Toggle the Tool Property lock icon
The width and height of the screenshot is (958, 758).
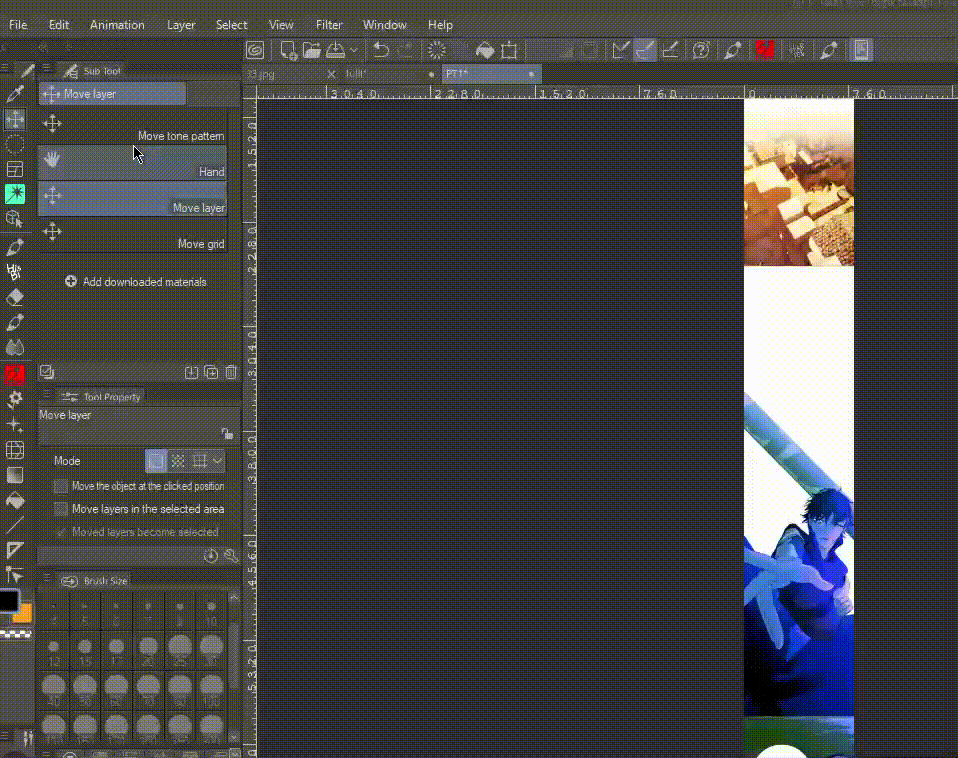[227, 433]
